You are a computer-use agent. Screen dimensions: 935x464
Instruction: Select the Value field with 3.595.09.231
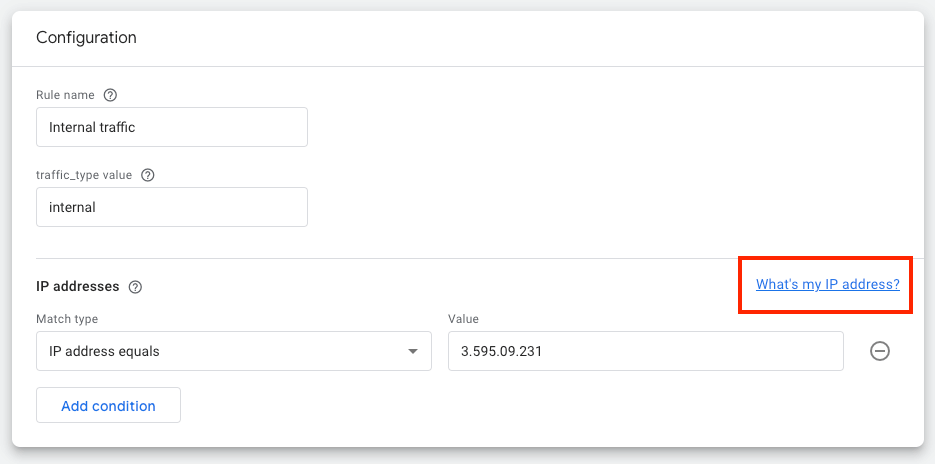click(646, 351)
